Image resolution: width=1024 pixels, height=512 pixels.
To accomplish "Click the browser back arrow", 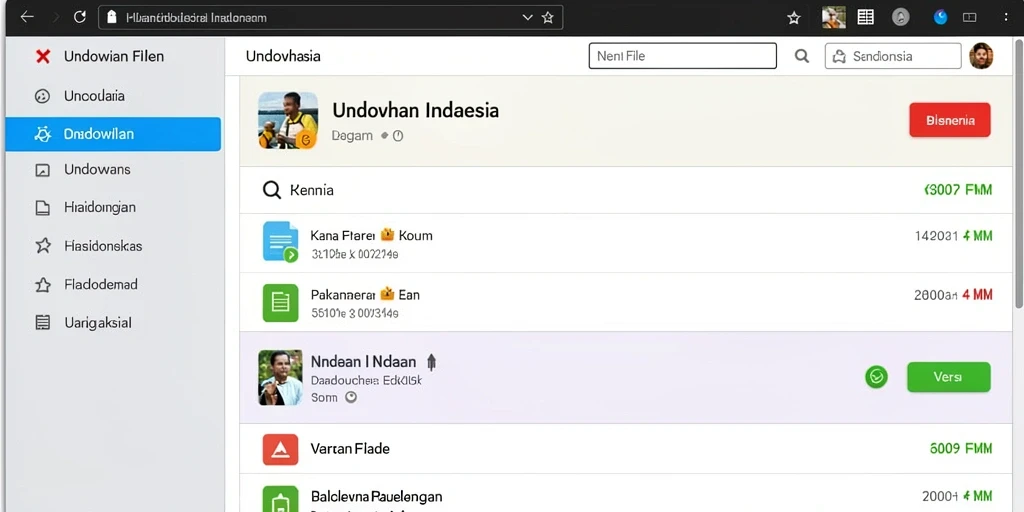I will click(x=27, y=17).
